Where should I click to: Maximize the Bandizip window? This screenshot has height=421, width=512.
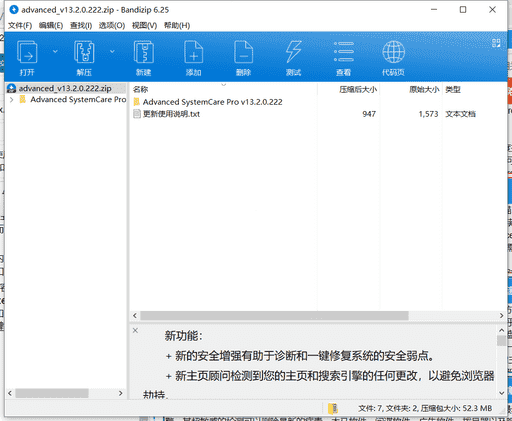463,10
